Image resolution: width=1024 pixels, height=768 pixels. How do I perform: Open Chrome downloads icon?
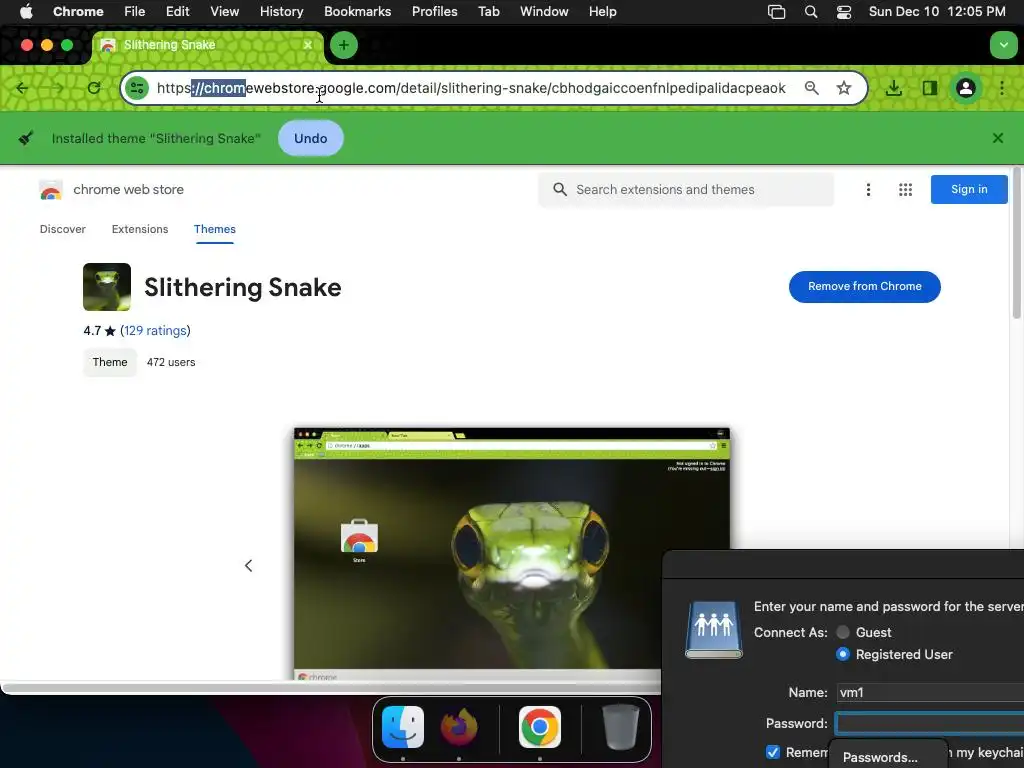[894, 88]
